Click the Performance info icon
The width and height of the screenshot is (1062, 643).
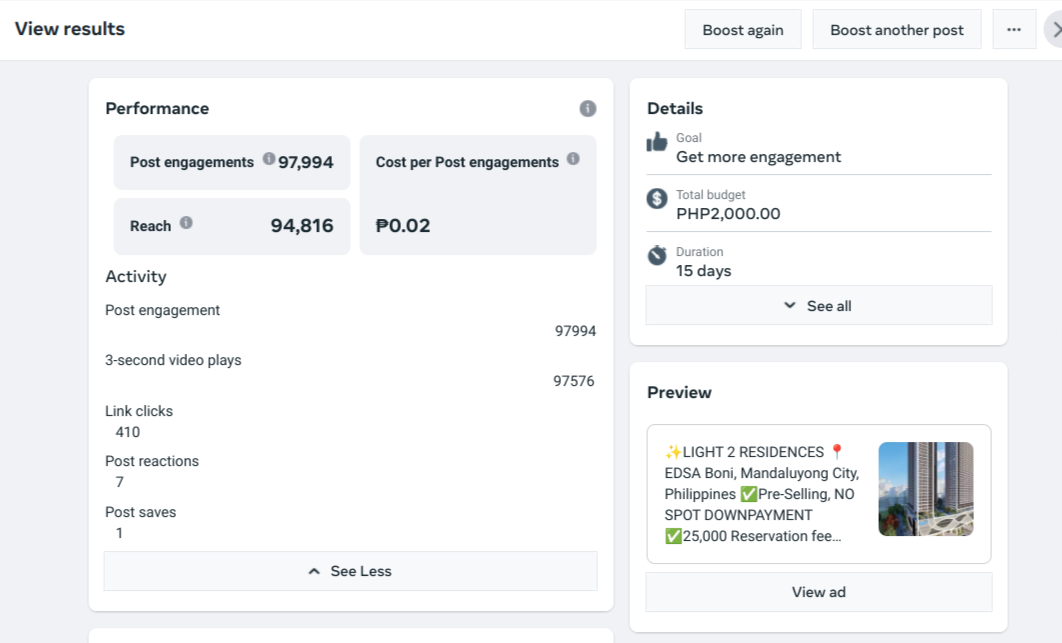pos(588,108)
